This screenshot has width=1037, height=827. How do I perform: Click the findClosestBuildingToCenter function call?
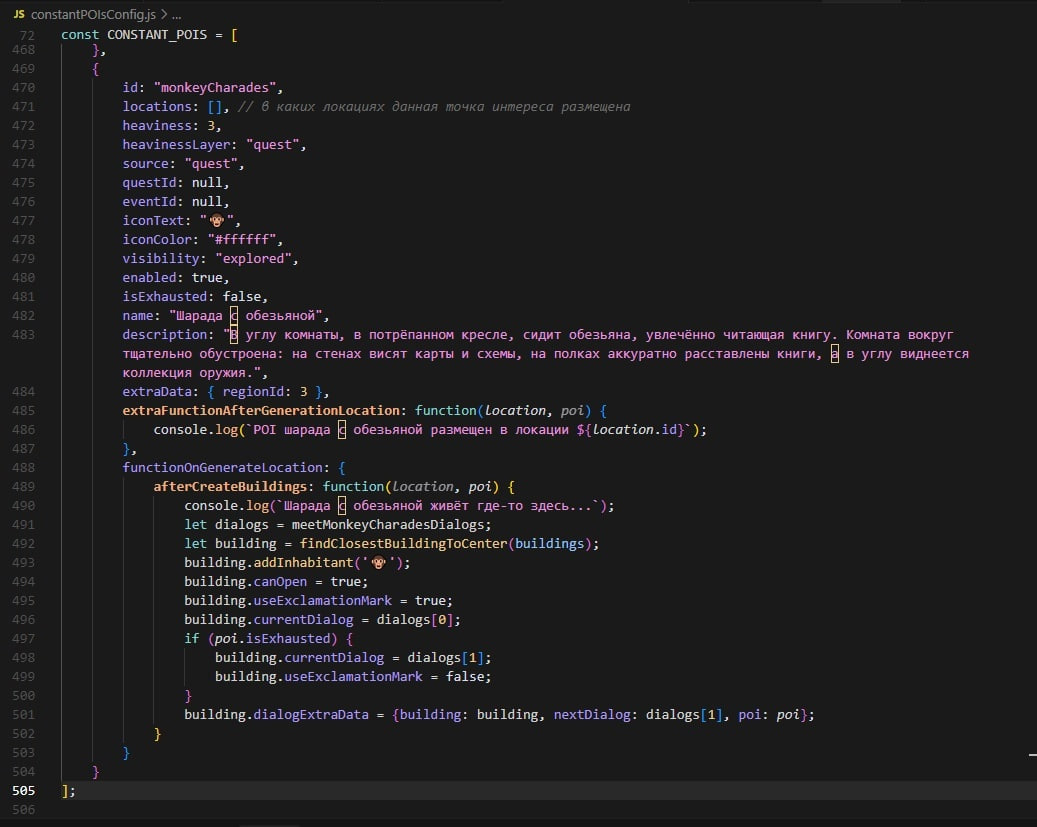coord(403,543)
